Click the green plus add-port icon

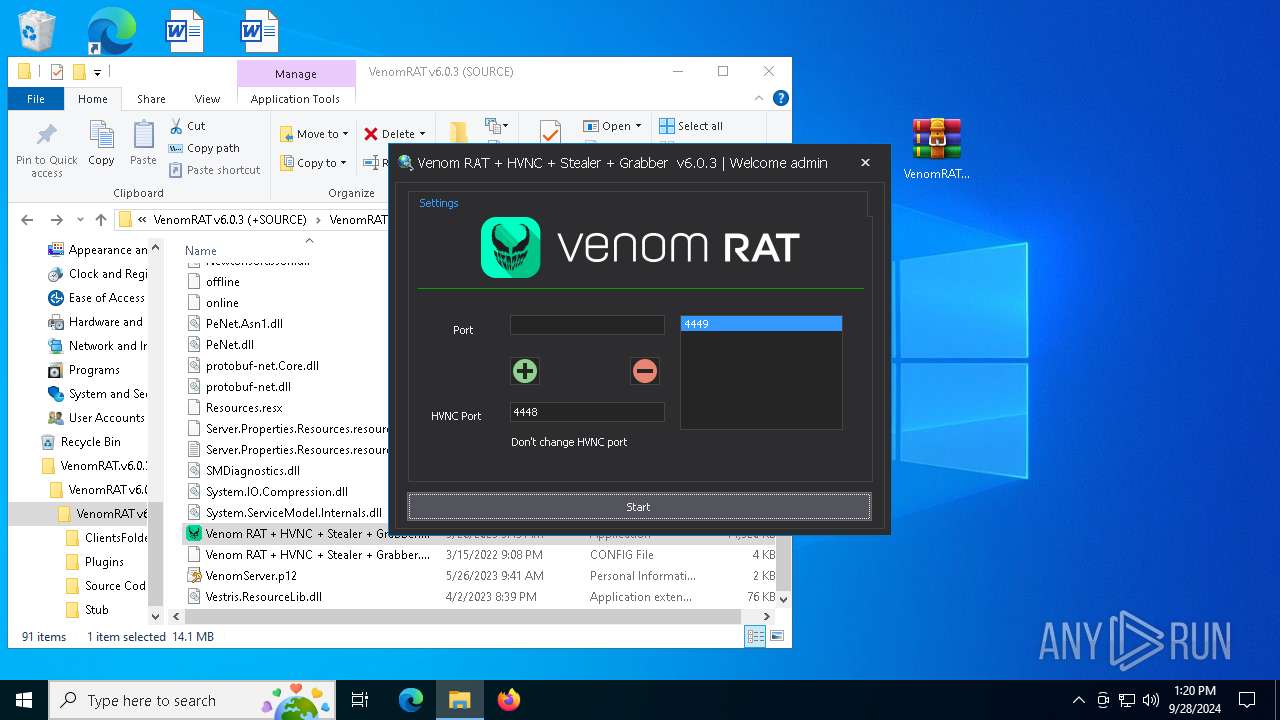click(x=524, y=371)
